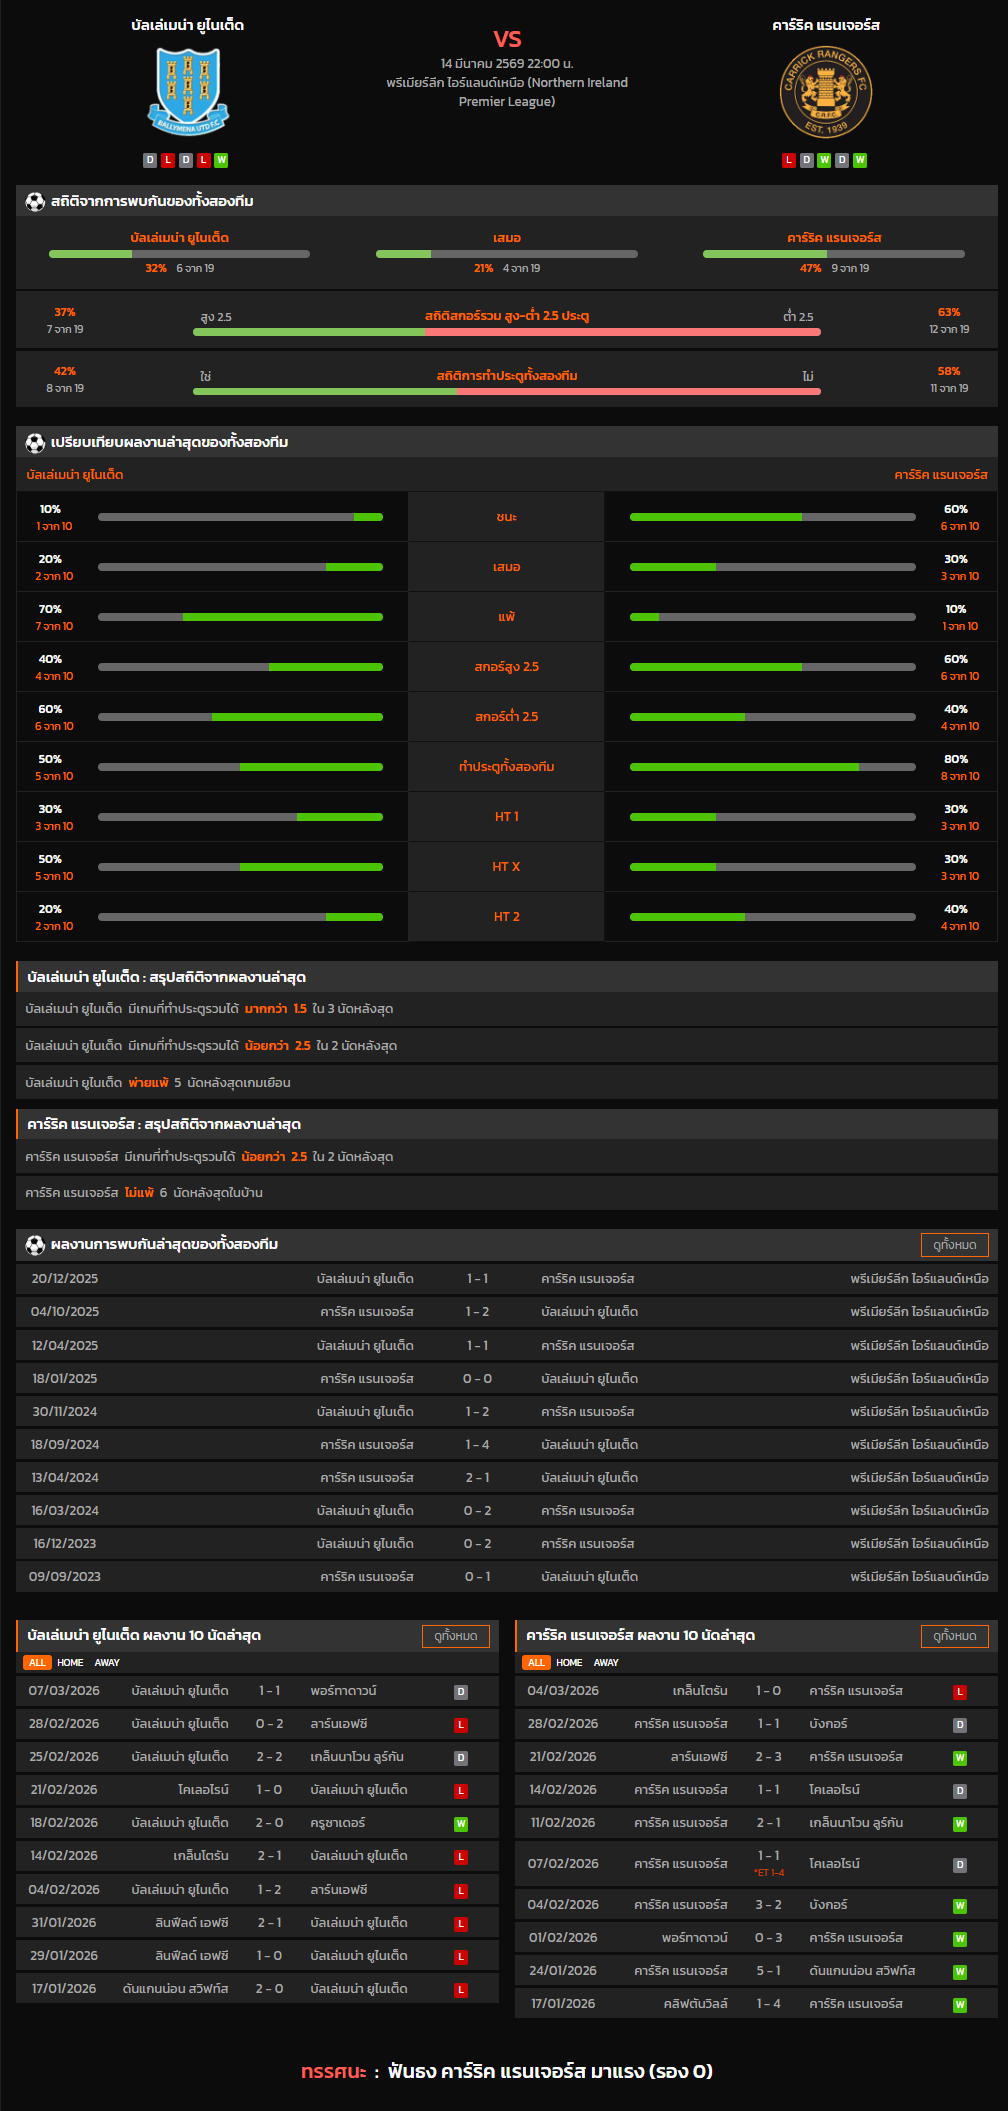The image size is (1008, 2111).
Task: Click the soccer ball icon beside head-to-head stats header
Action: [x=35, y=201]
